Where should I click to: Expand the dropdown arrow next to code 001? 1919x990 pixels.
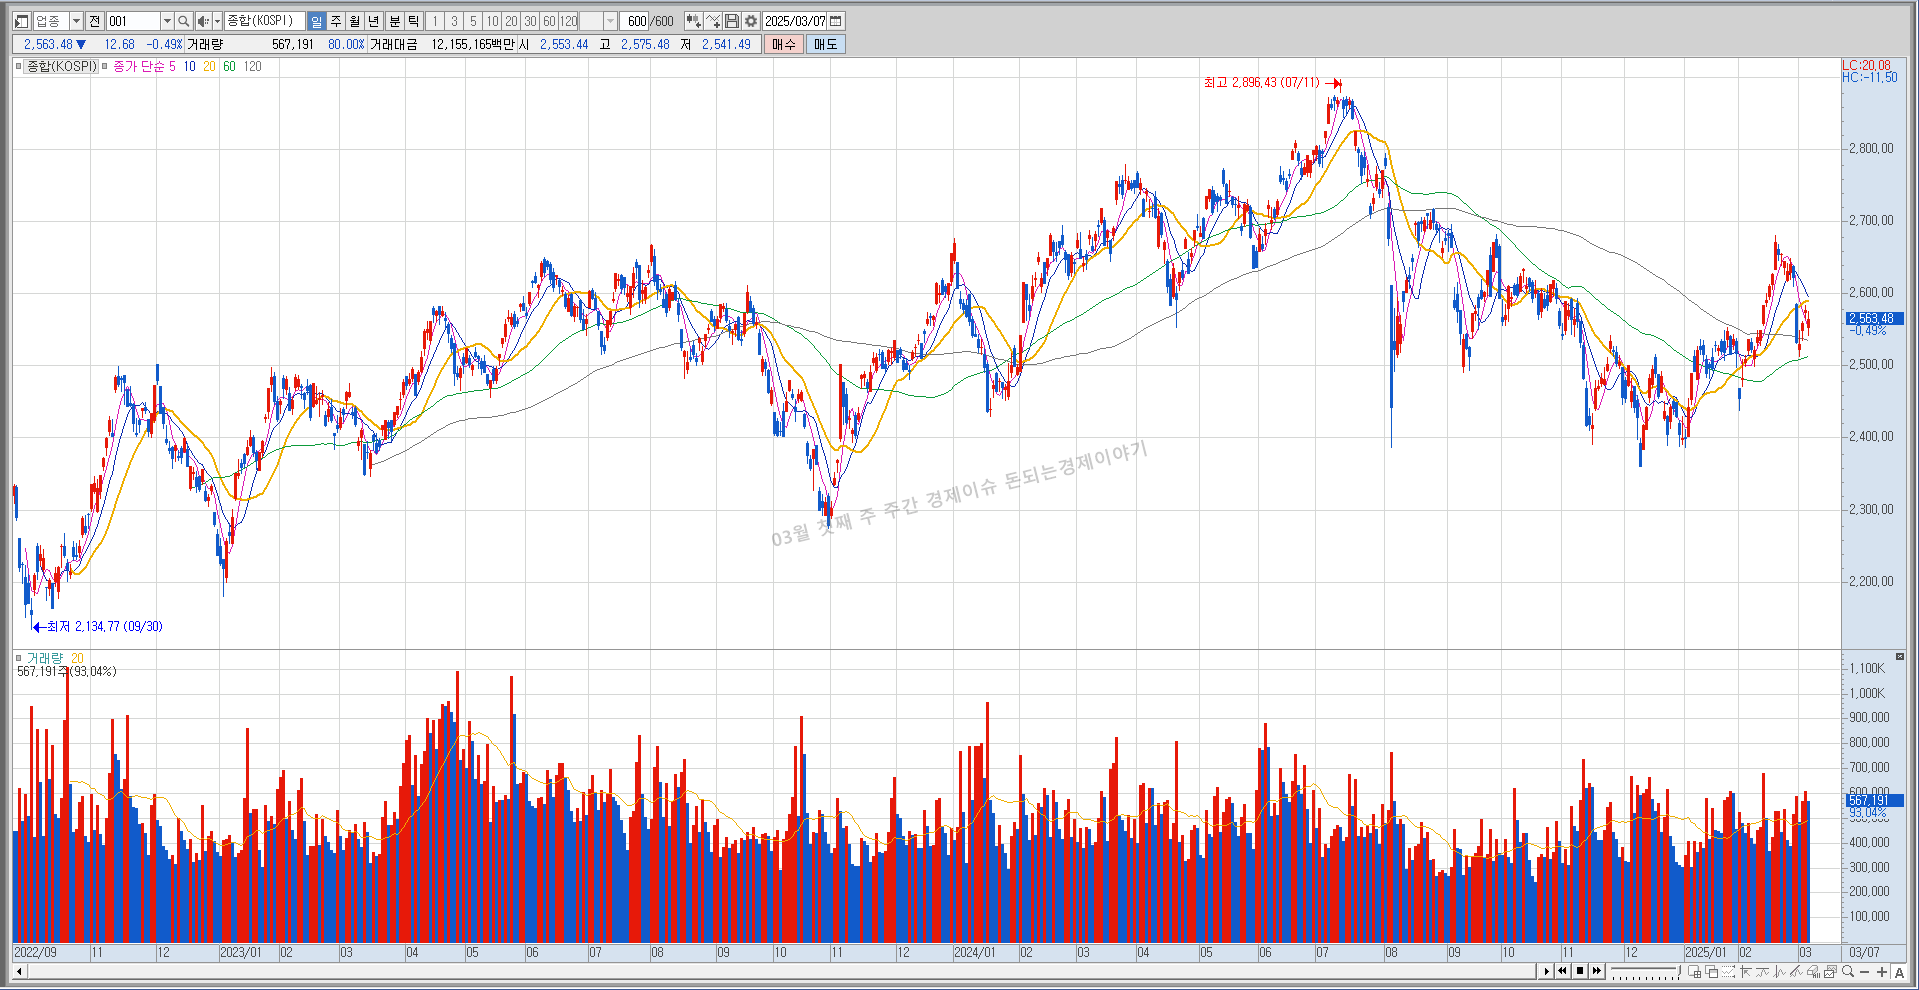(167, 21)
